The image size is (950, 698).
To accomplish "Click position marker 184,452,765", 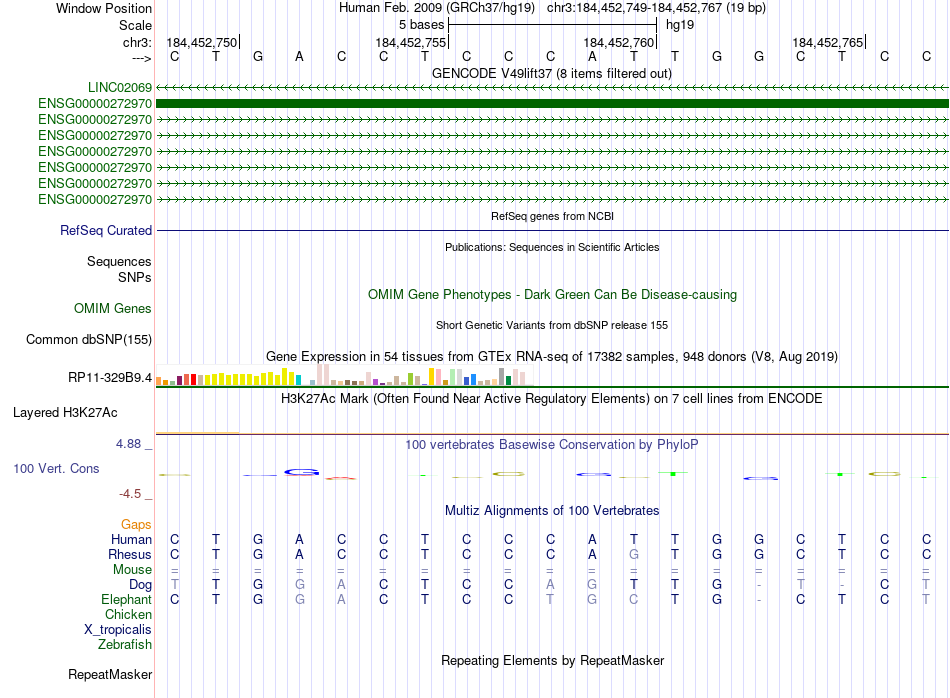I will coord(828,42).
